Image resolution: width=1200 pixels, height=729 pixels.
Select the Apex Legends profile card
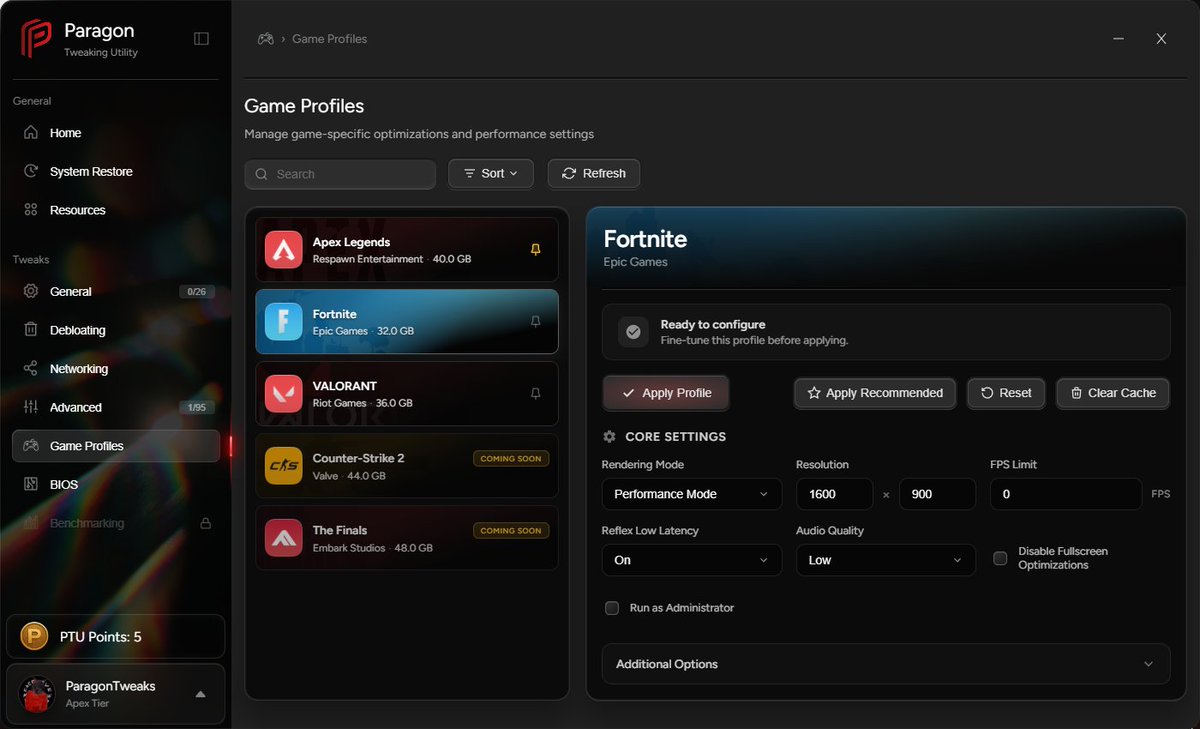click(407, 250)
